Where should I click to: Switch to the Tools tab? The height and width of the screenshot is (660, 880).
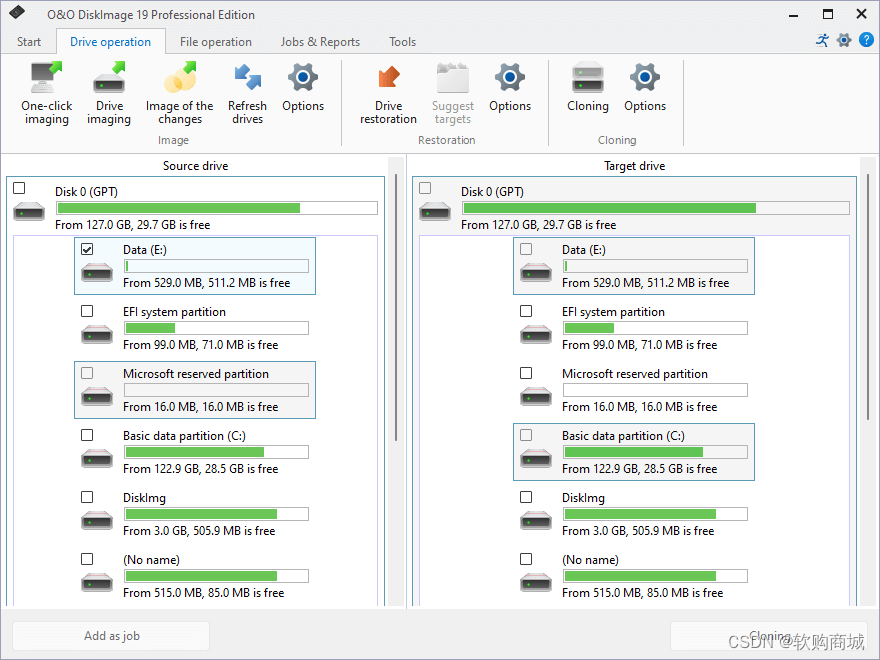click(x=402, y=42)
